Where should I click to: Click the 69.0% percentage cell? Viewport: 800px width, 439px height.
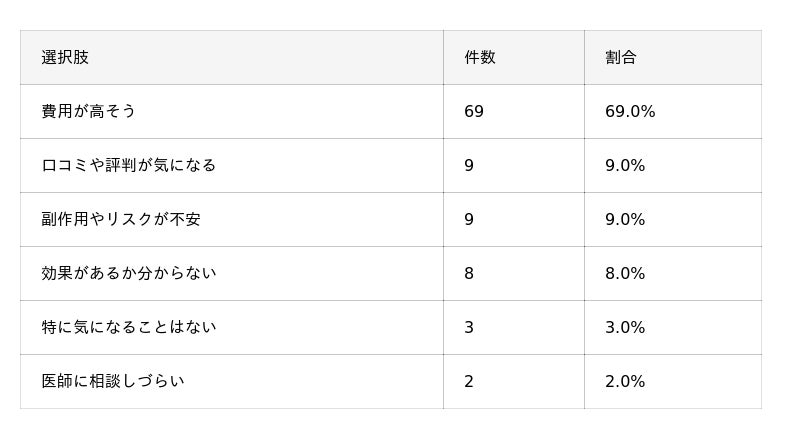pos(673,111)
